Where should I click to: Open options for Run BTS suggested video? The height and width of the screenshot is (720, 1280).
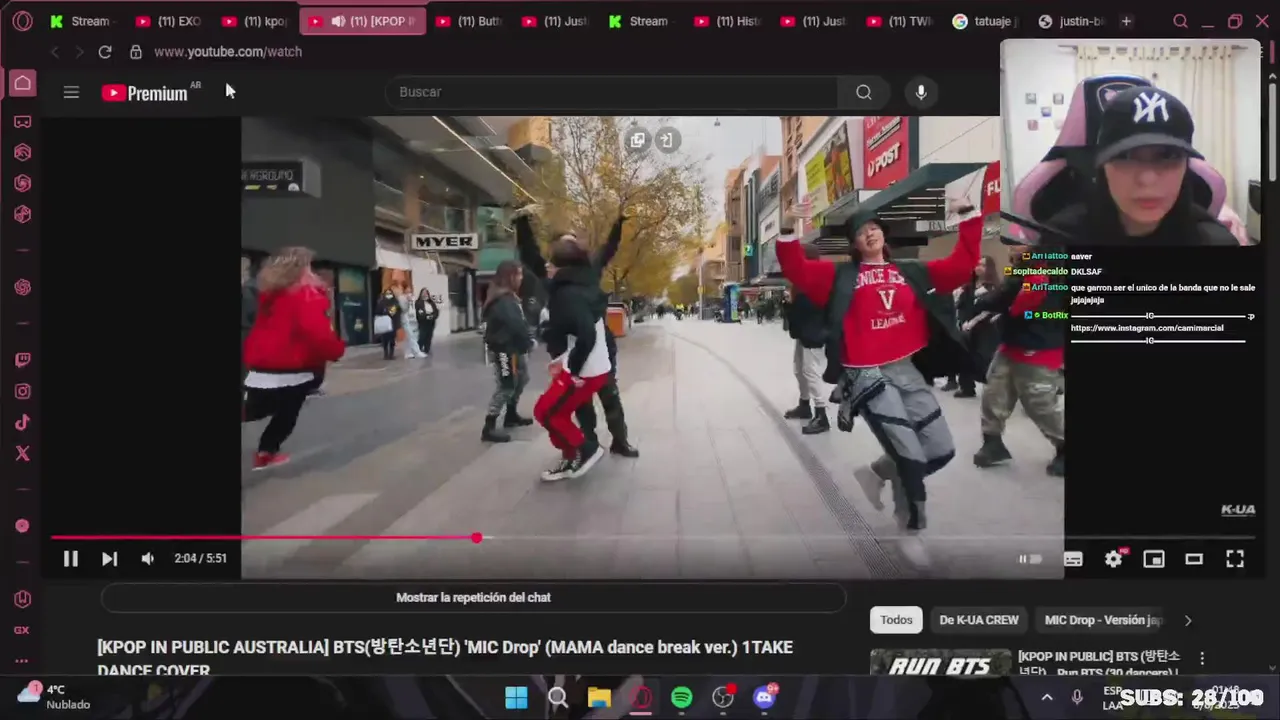tap(1202, 658)
